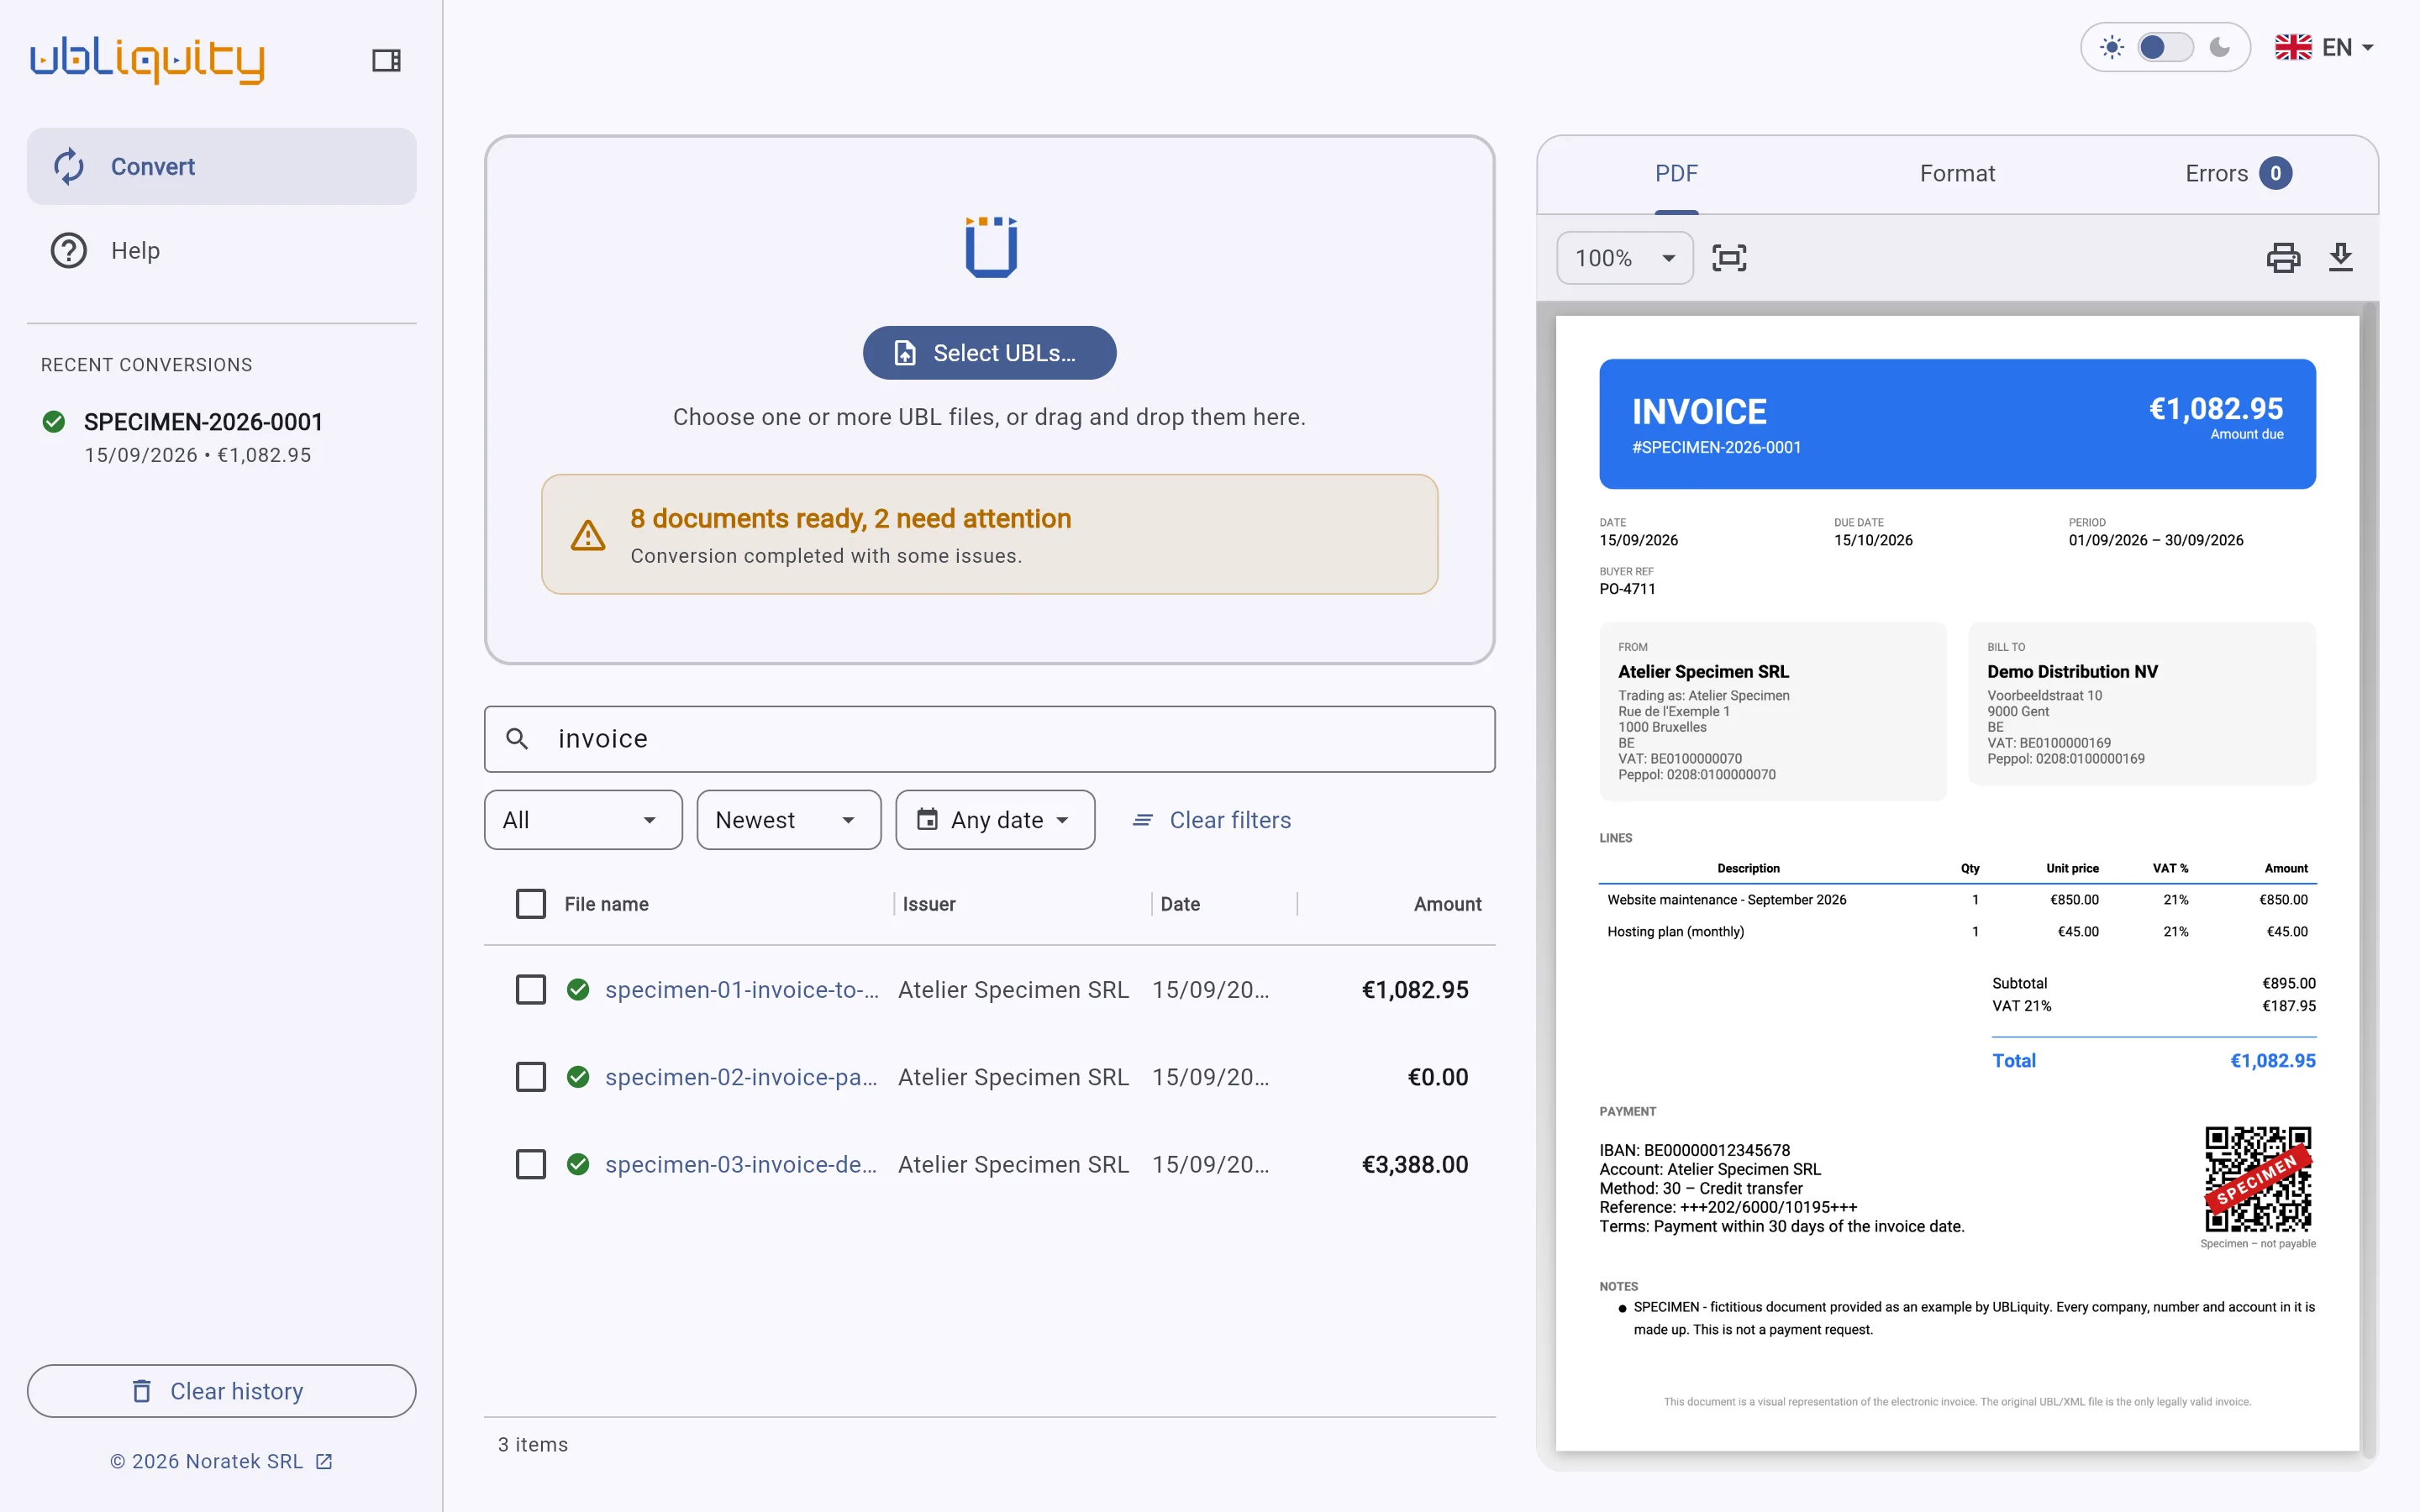Viewport: 2420px width, 1512px height.
Task: Click the warning triangle icon
Action: pyautogui.click(x=588, y=536)
